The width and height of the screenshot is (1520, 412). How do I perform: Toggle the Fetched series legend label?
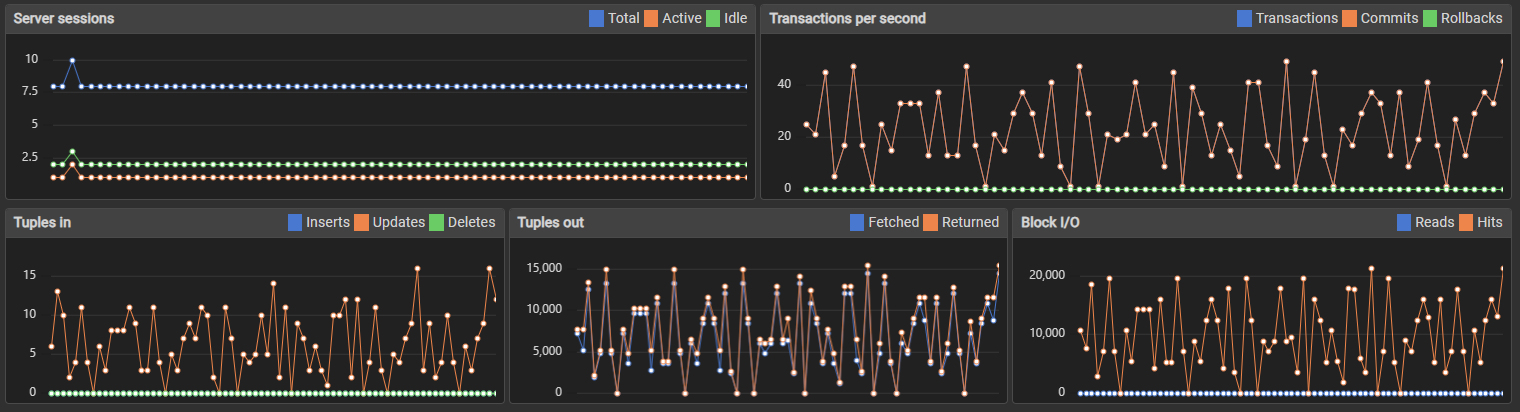[x=894, y=222]
